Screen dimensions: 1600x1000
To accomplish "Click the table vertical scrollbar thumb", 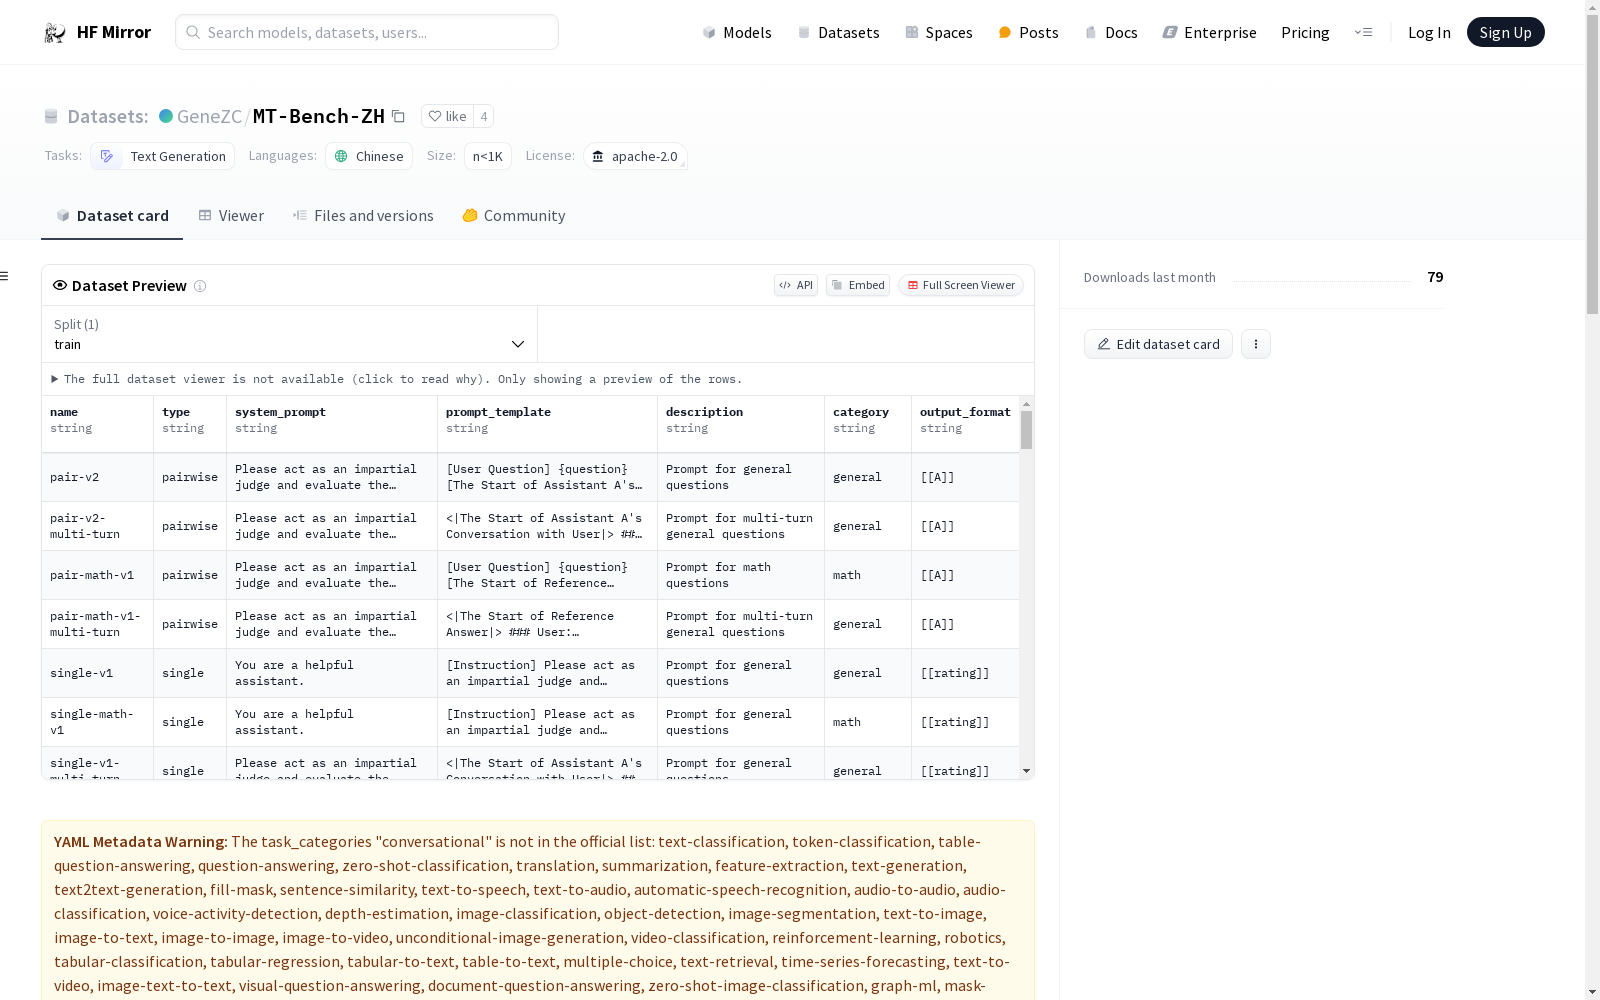I will [x=1026, y=430].
